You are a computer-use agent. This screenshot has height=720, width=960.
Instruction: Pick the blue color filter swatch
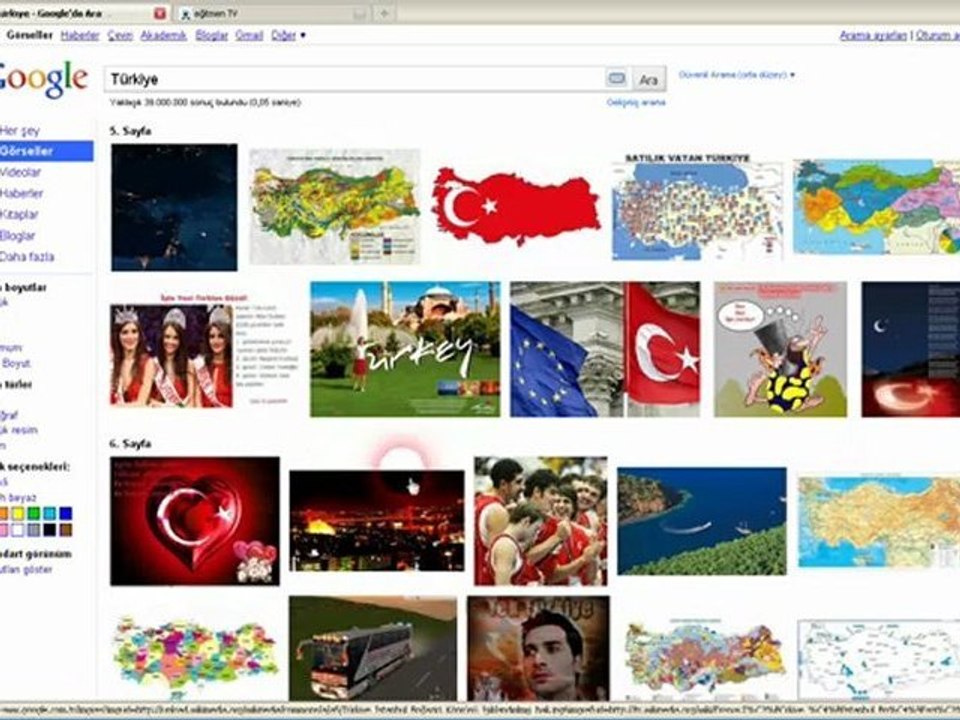pyautogui.click(x=66, y=513)
